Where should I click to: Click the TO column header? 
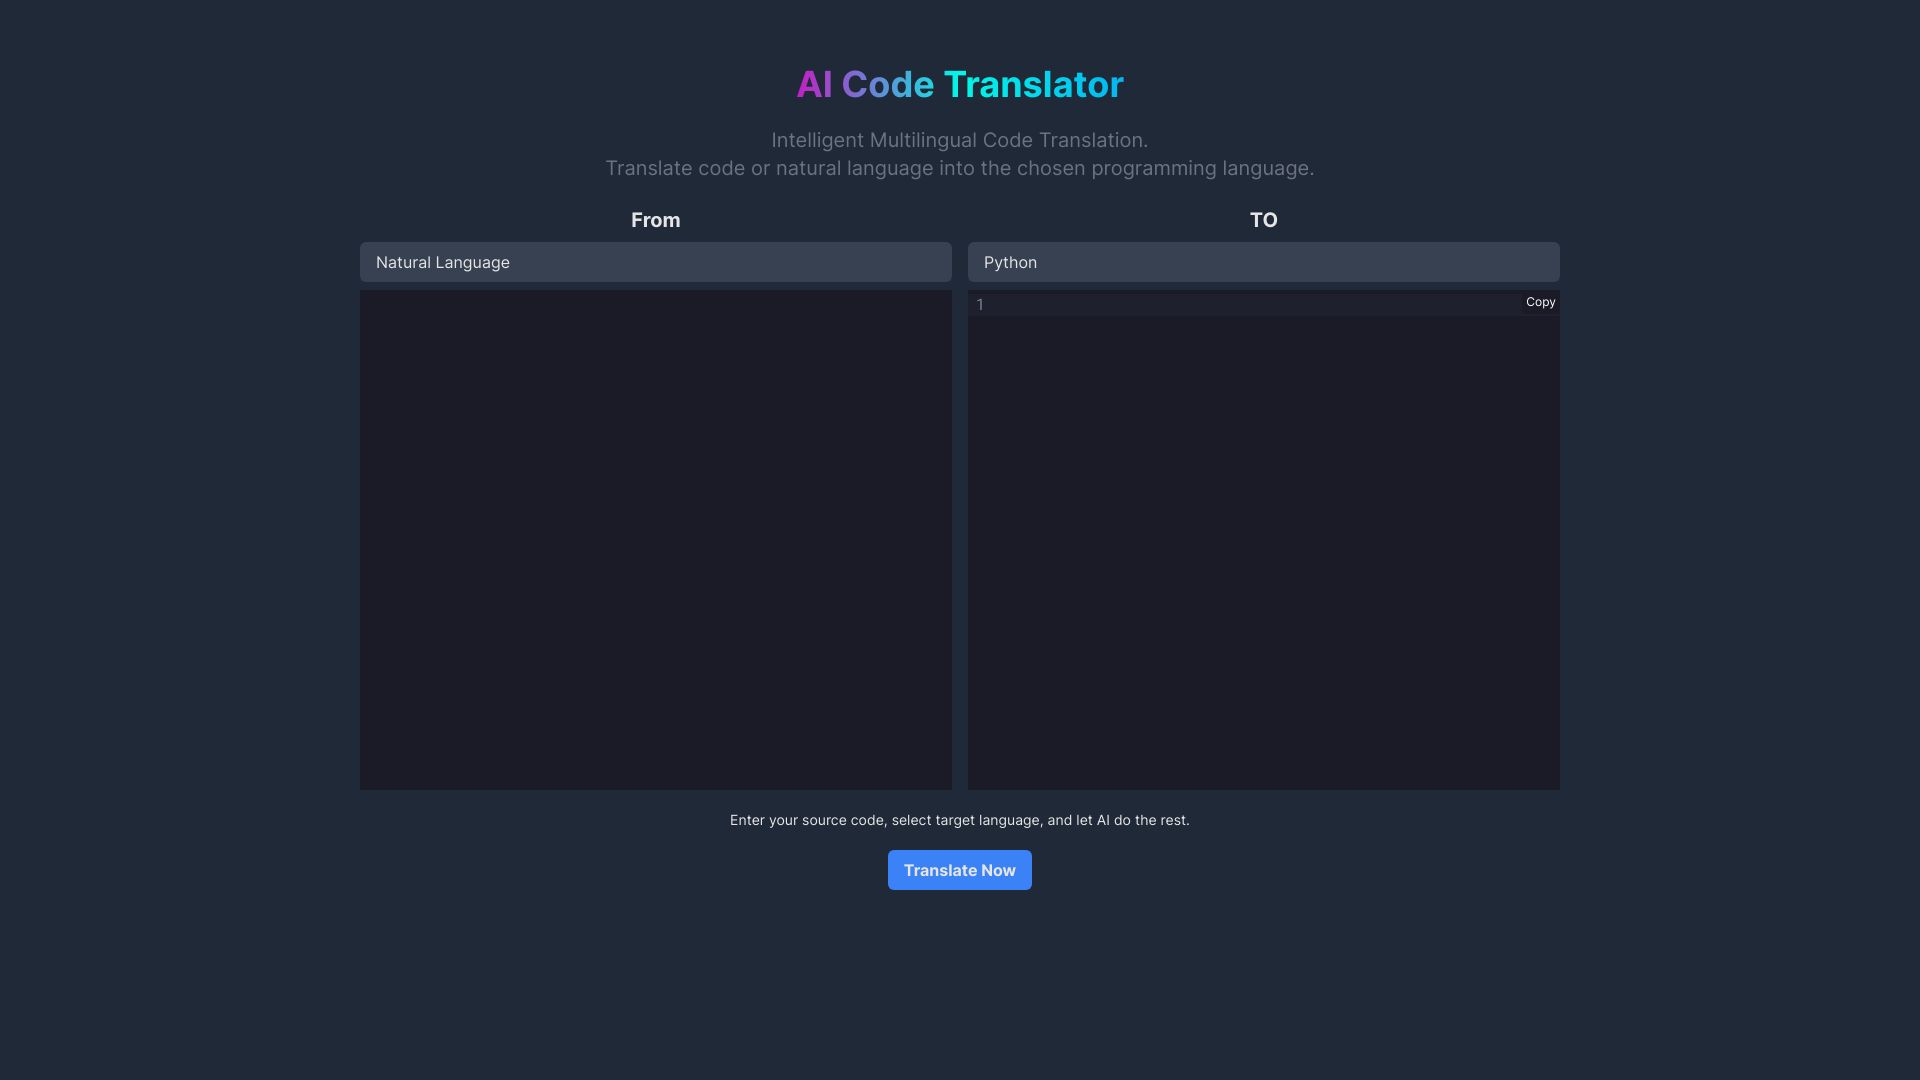point(1263,220)
